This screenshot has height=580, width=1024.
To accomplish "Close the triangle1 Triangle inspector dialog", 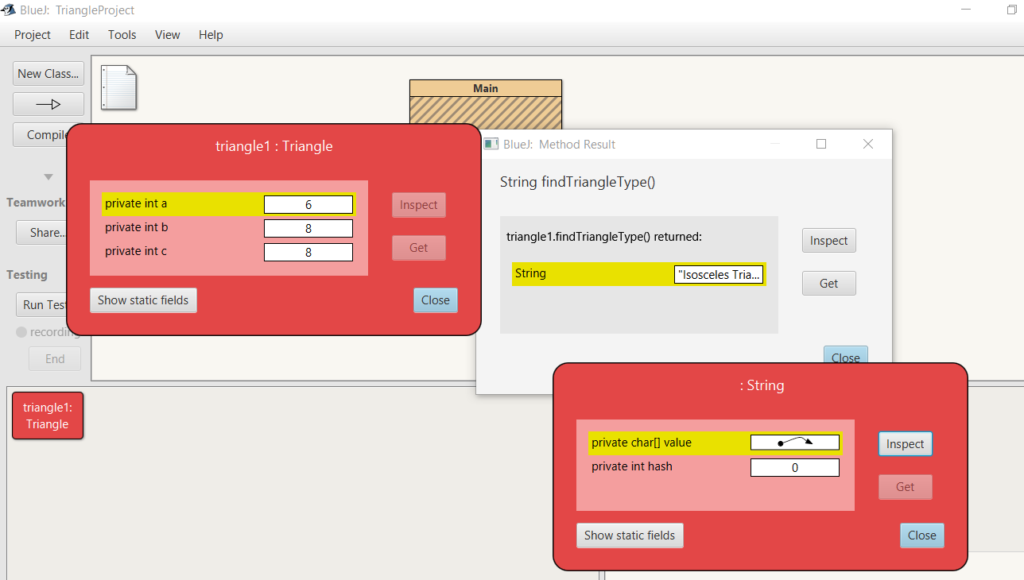I will pos(435,300).
